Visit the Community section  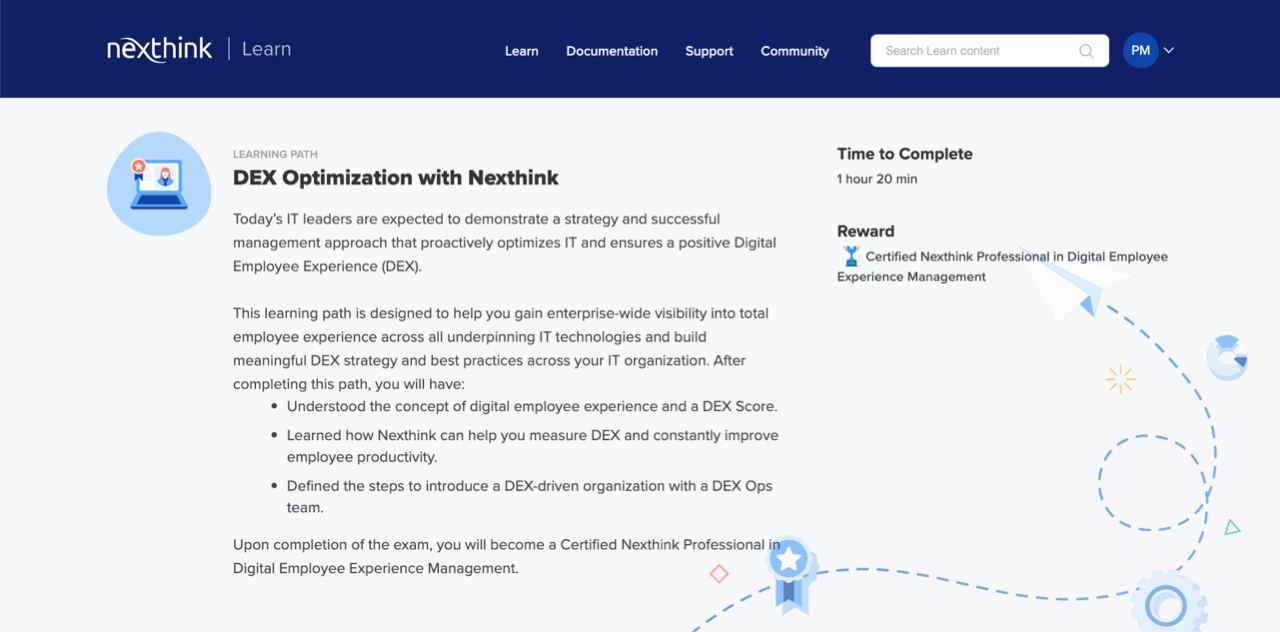794,51
